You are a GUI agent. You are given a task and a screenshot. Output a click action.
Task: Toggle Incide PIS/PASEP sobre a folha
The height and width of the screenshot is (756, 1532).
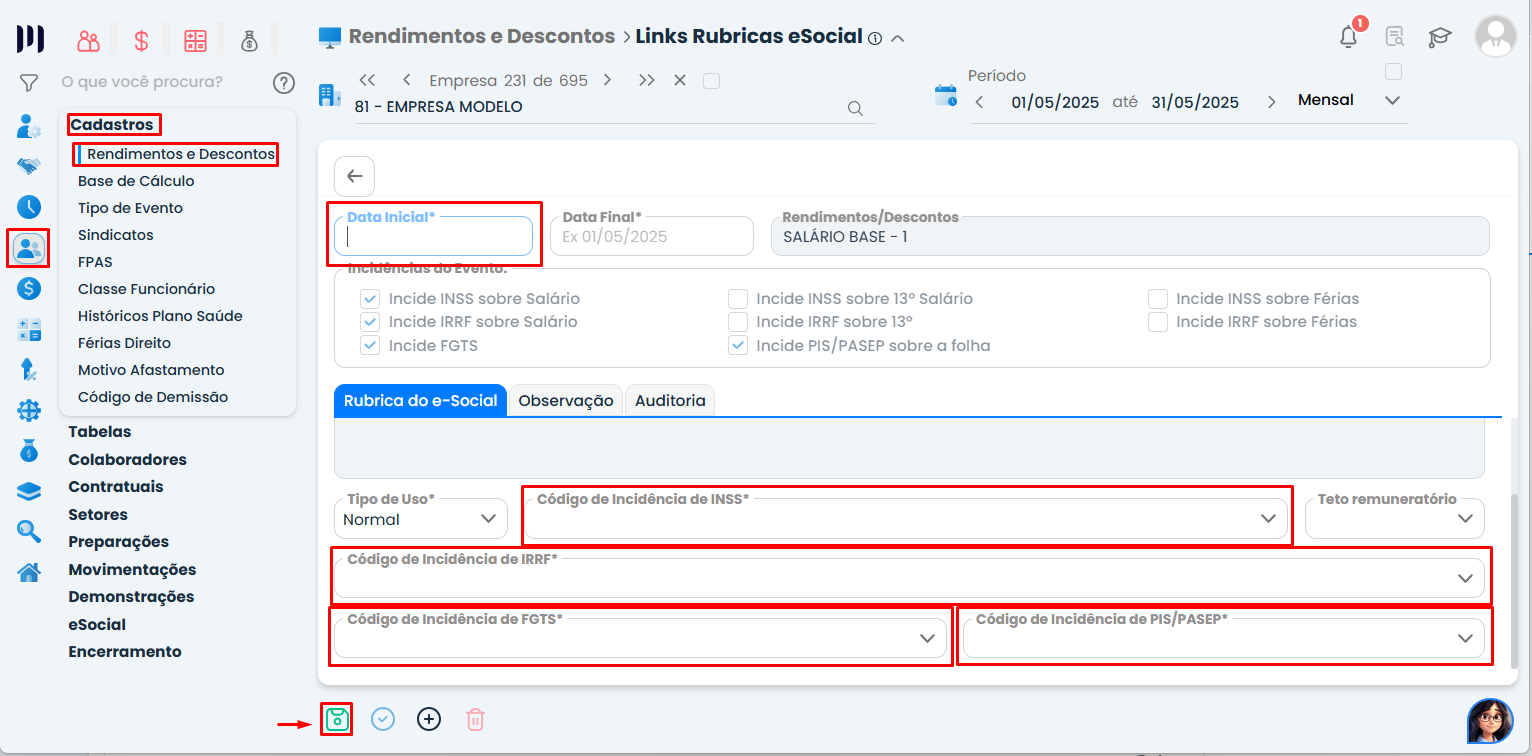pos(738,345)
